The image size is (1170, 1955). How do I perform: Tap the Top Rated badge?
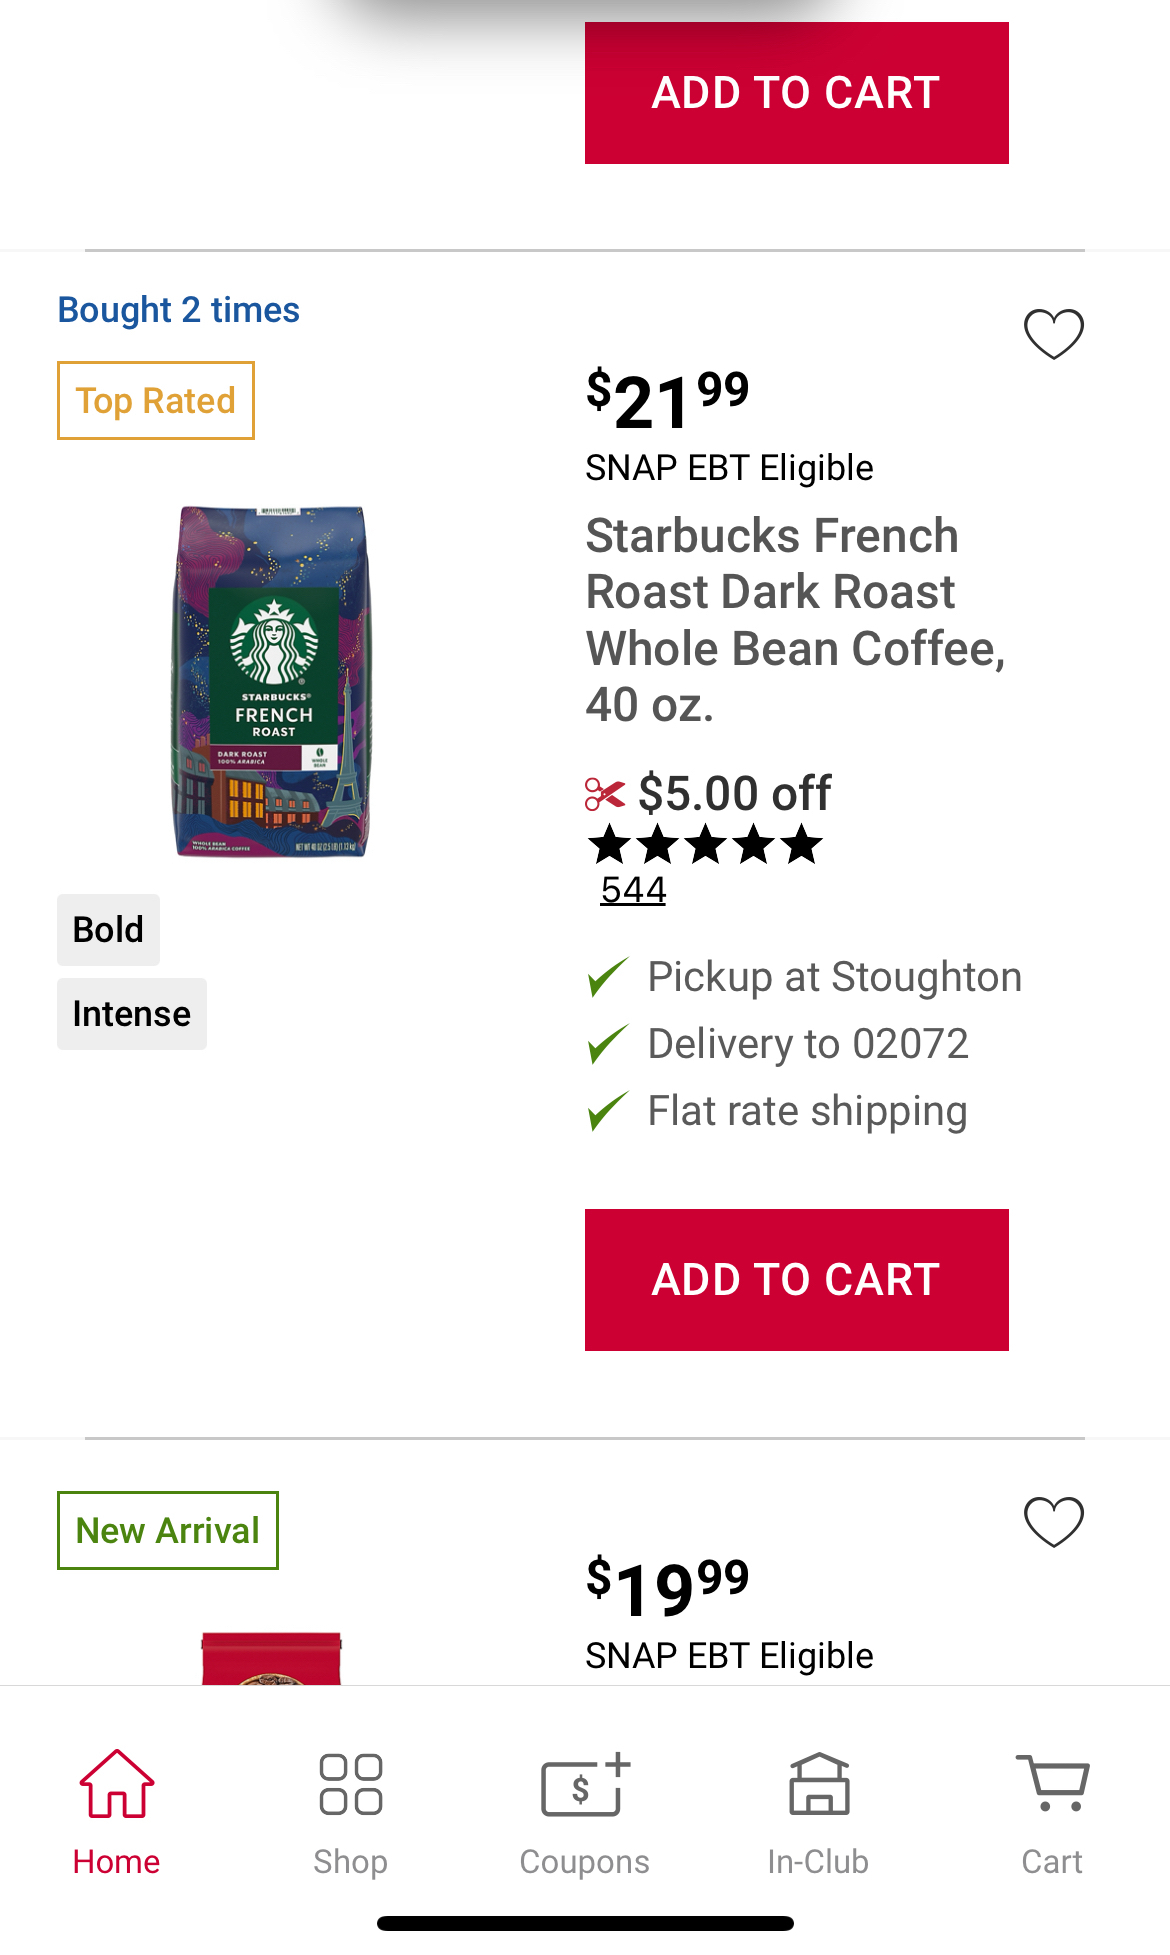(156, 401)
